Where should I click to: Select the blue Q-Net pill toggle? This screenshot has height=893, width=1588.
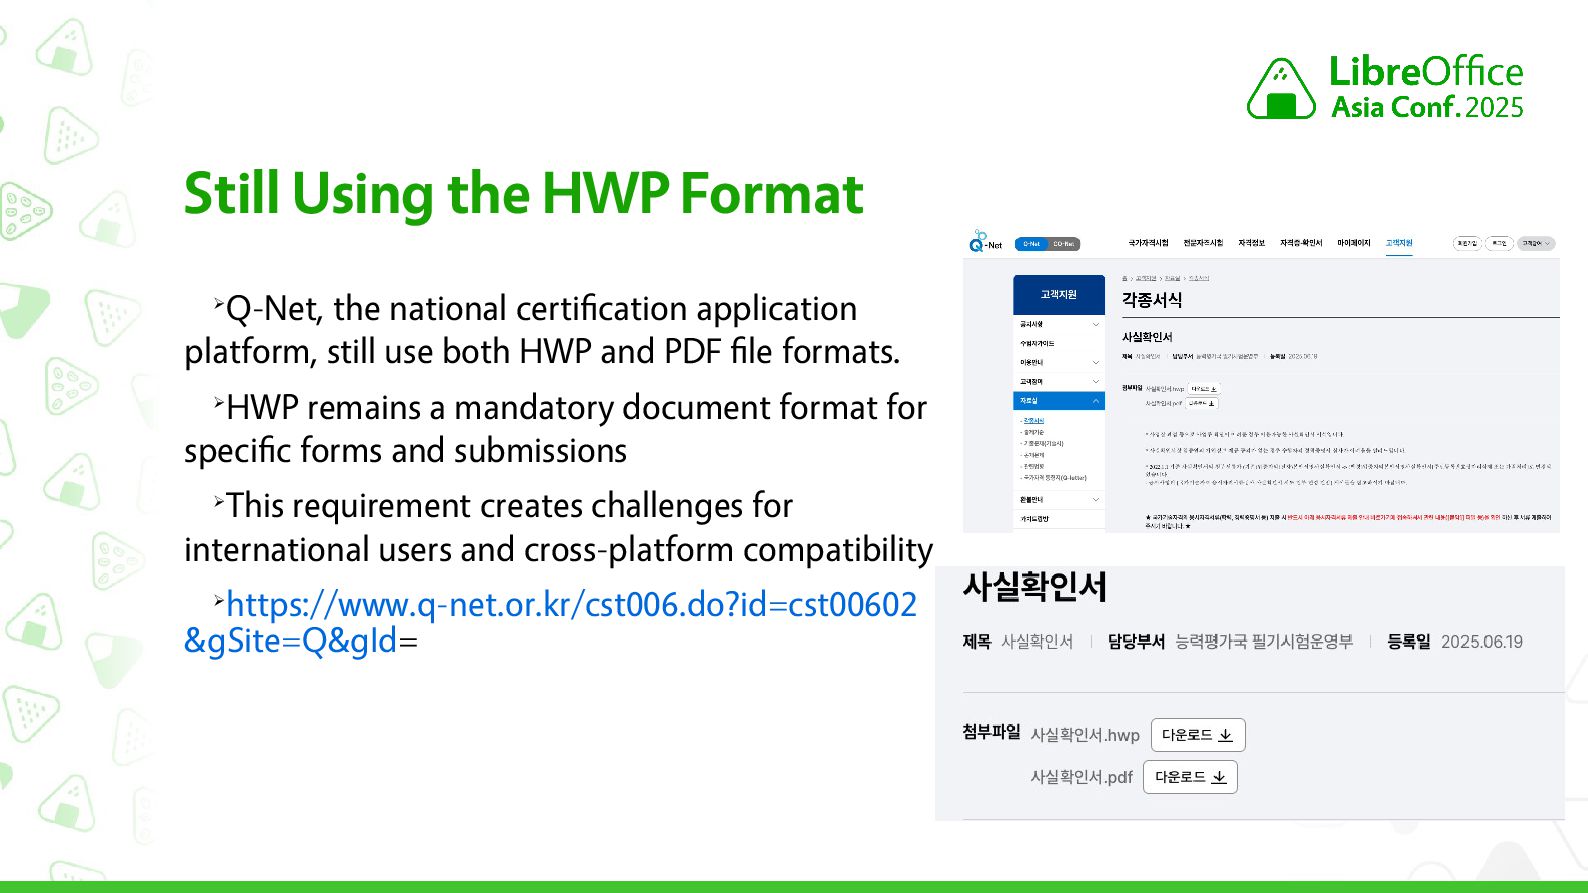[1031, 244]
